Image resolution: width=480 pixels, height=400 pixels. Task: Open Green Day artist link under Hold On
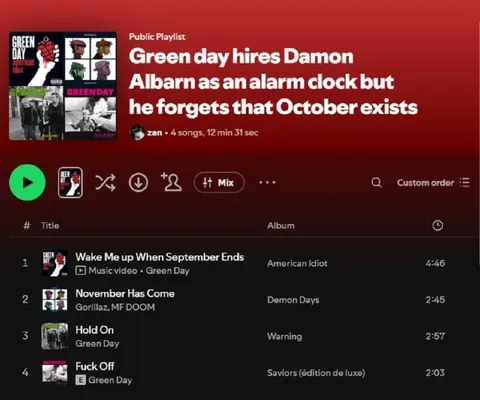pos(97,344)
